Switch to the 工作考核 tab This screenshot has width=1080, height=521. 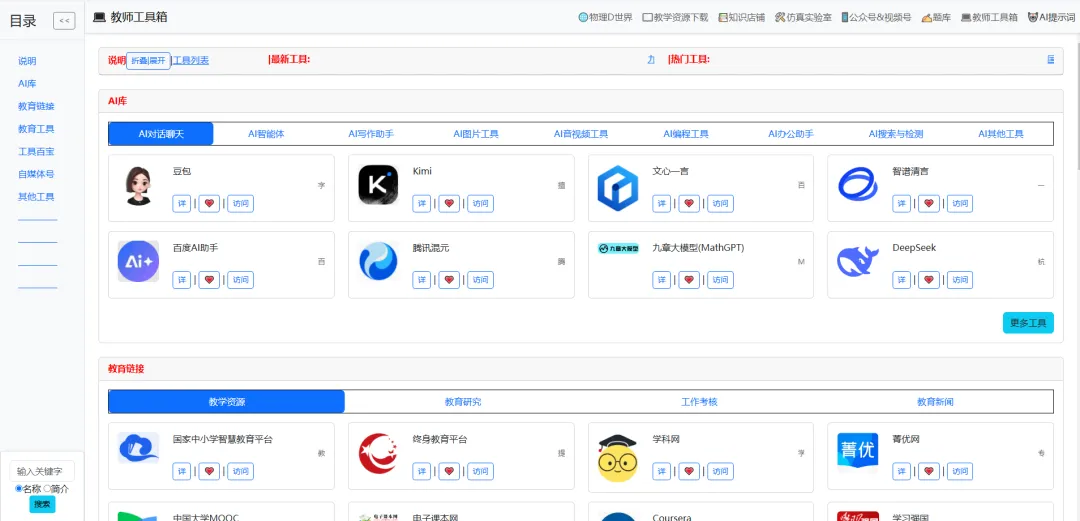(x=699, y=402)
